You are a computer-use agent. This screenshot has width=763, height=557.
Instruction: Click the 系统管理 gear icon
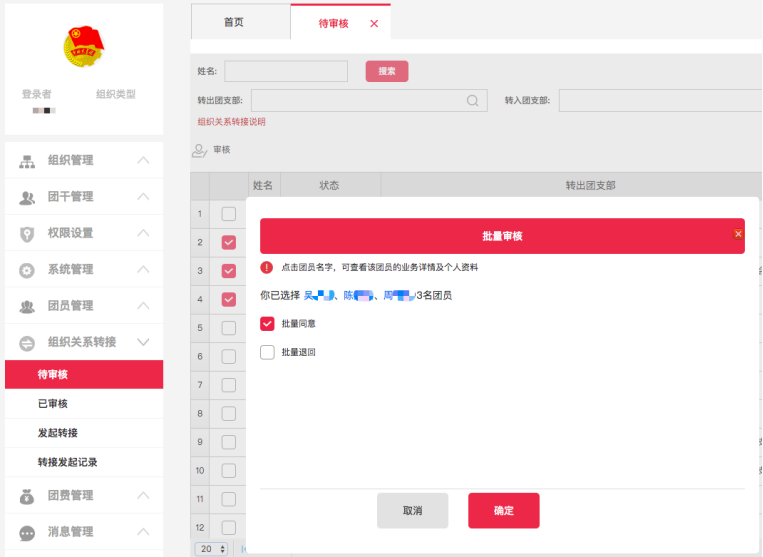point(27,270)
